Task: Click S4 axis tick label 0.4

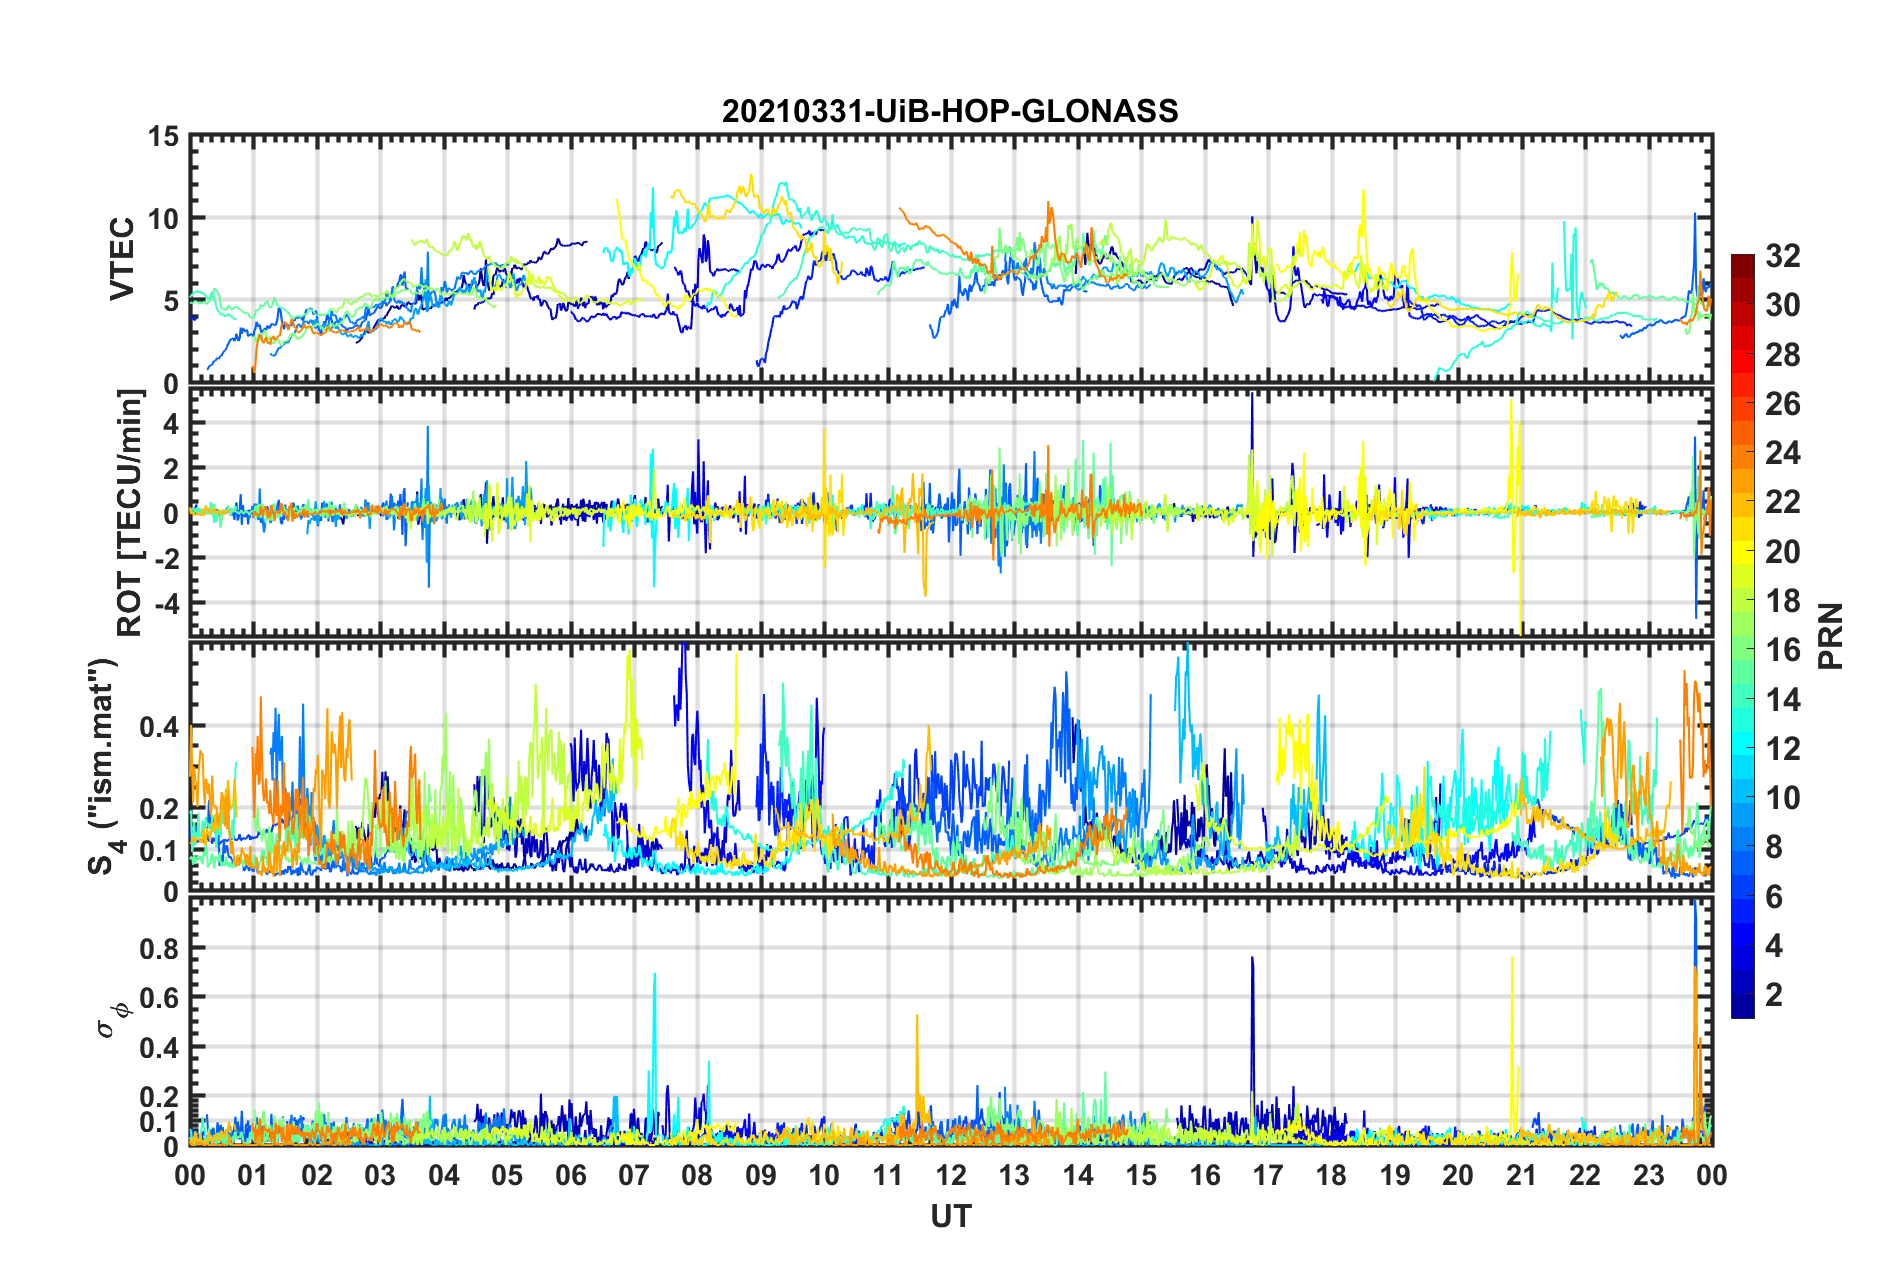Action: coord(158,727)
